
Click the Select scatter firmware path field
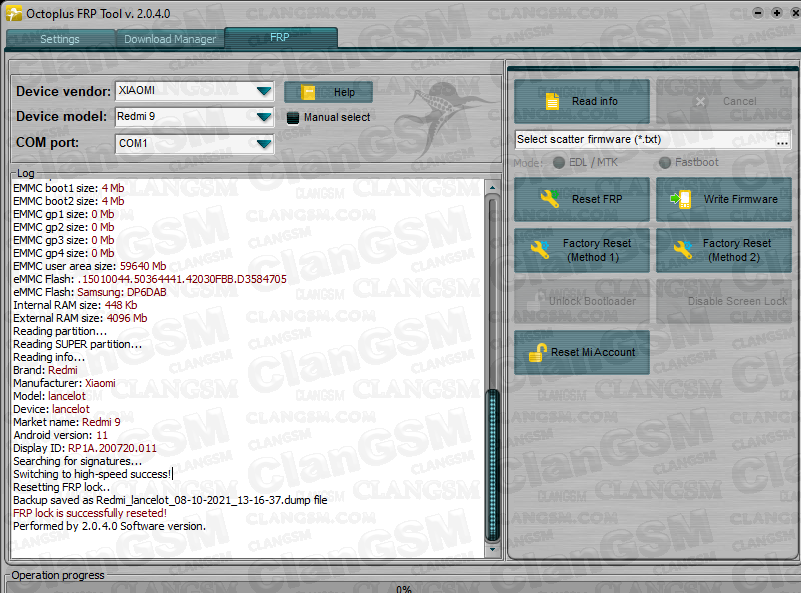(x=645, y=139)
